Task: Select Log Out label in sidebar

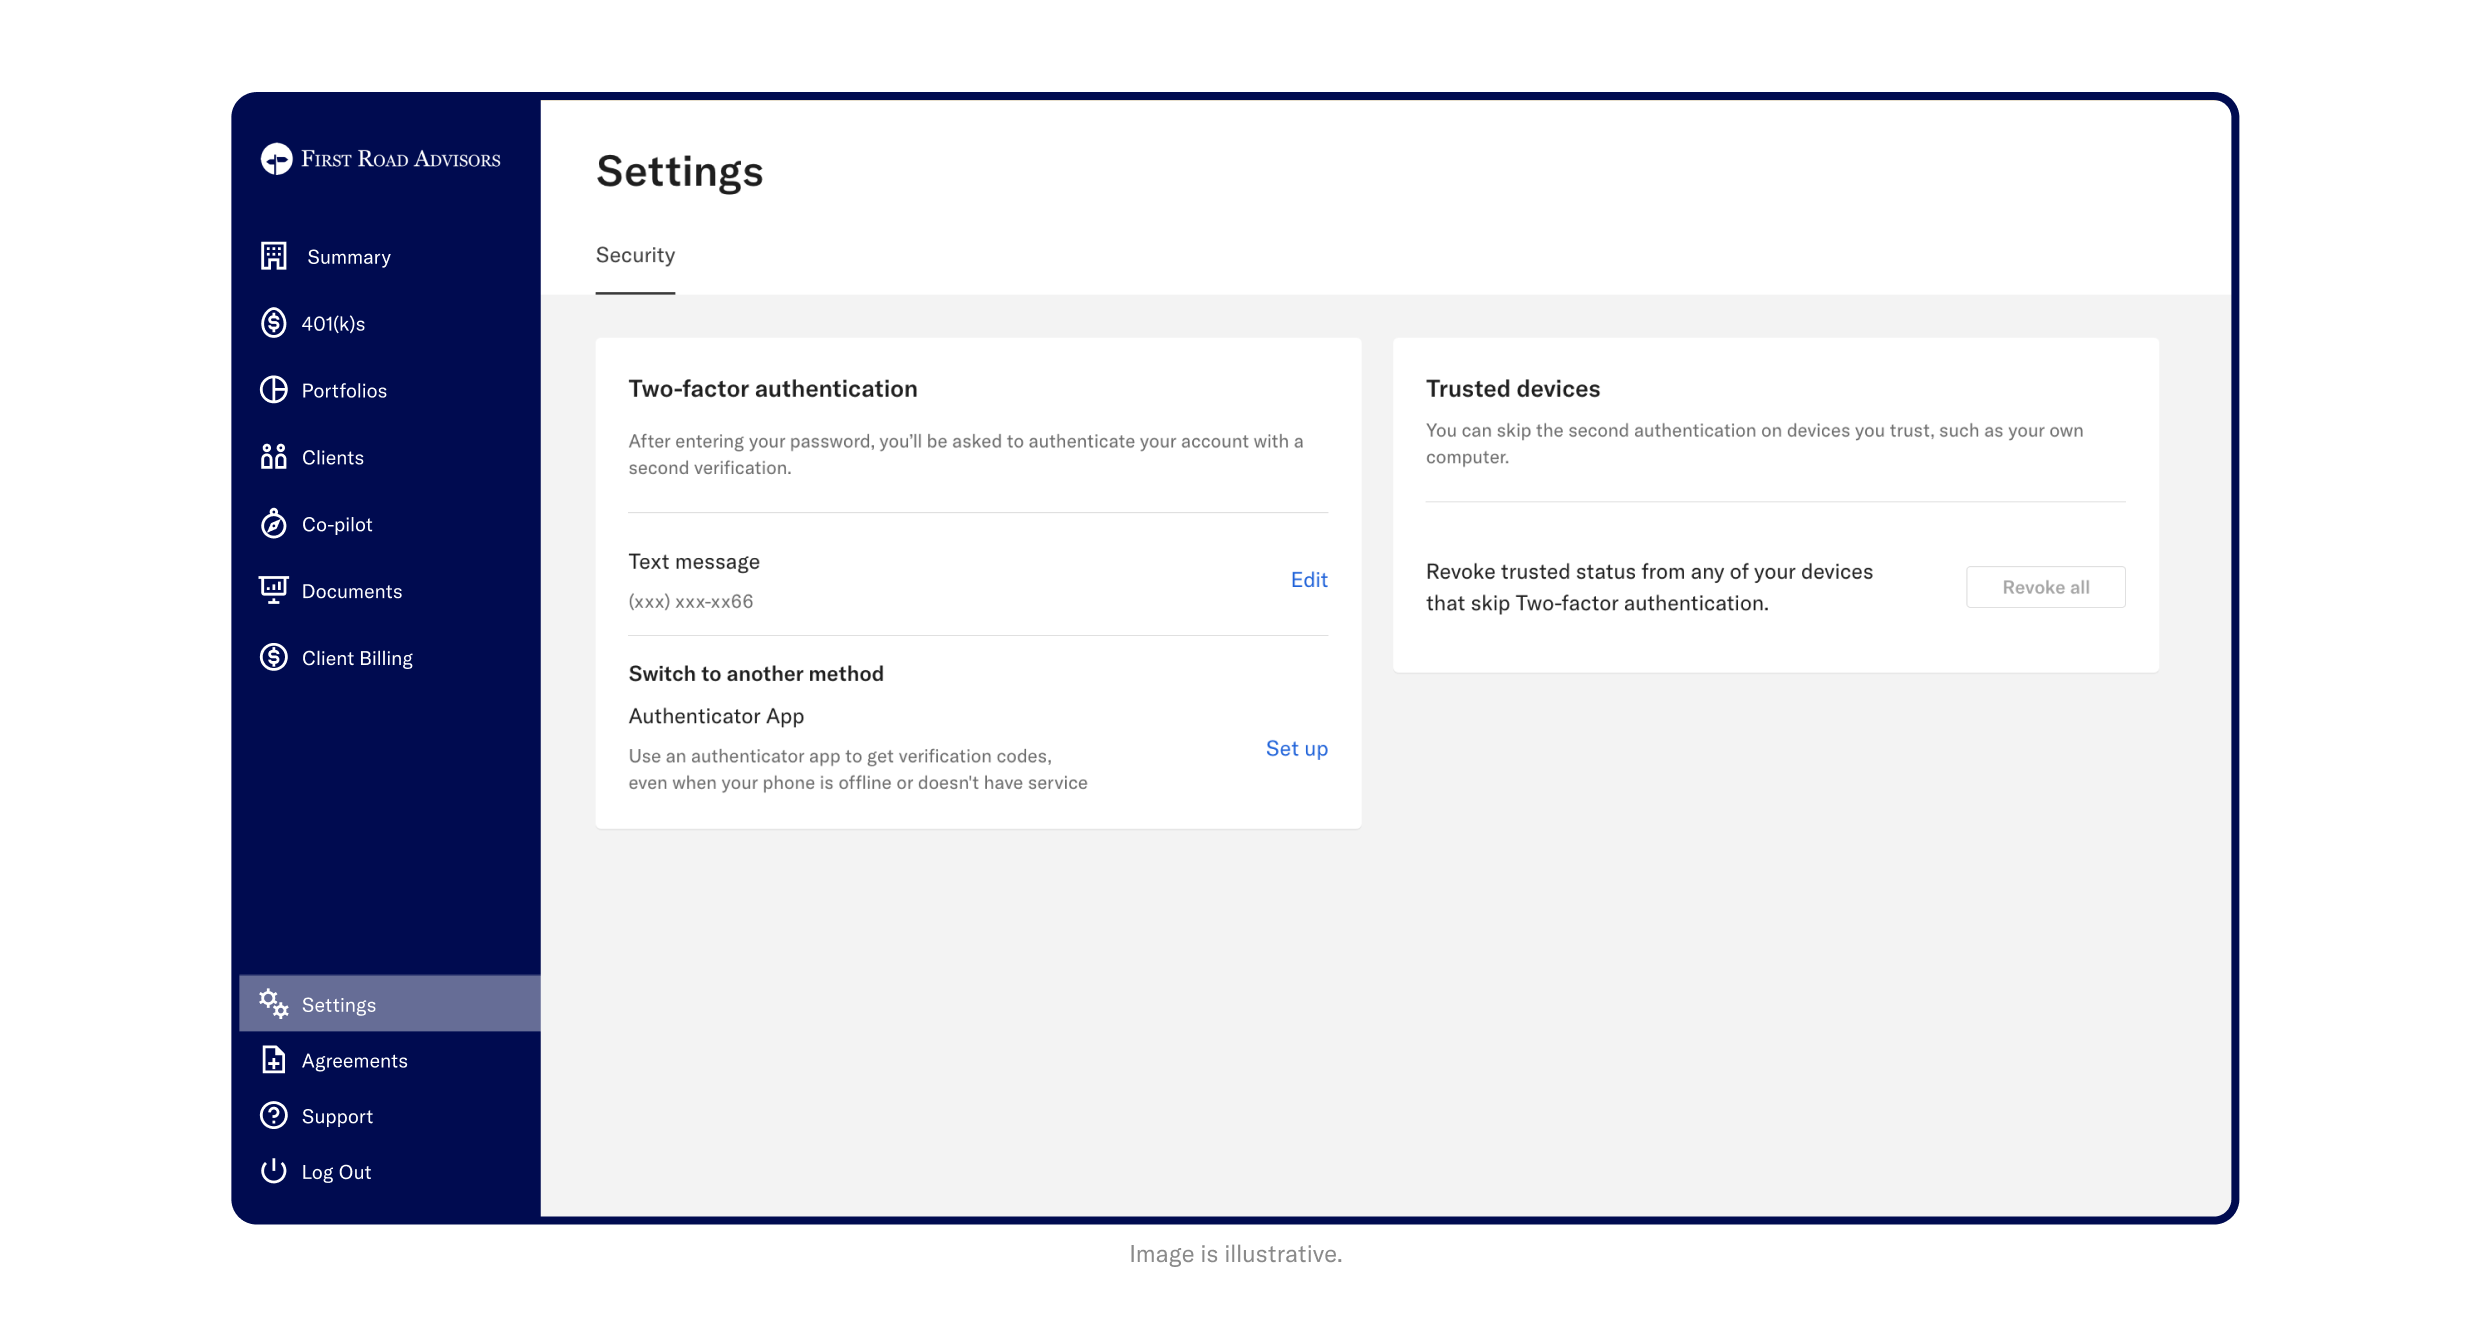Action: click(336, 1172)
